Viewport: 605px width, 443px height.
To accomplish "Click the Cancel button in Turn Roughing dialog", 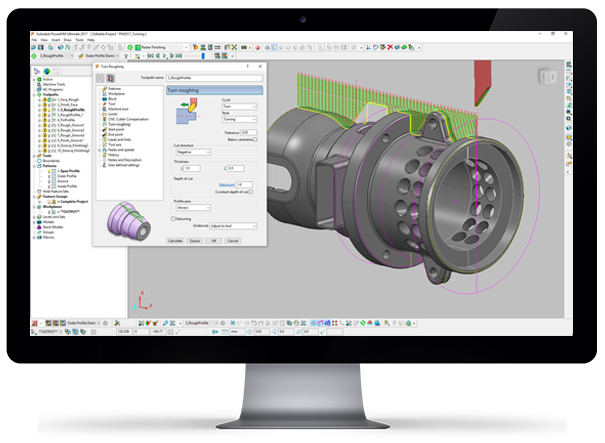I will [233, 241].
